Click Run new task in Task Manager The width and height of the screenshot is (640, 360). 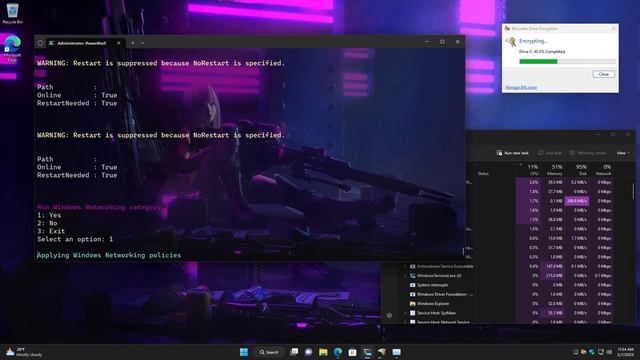(x=513, y=153)
